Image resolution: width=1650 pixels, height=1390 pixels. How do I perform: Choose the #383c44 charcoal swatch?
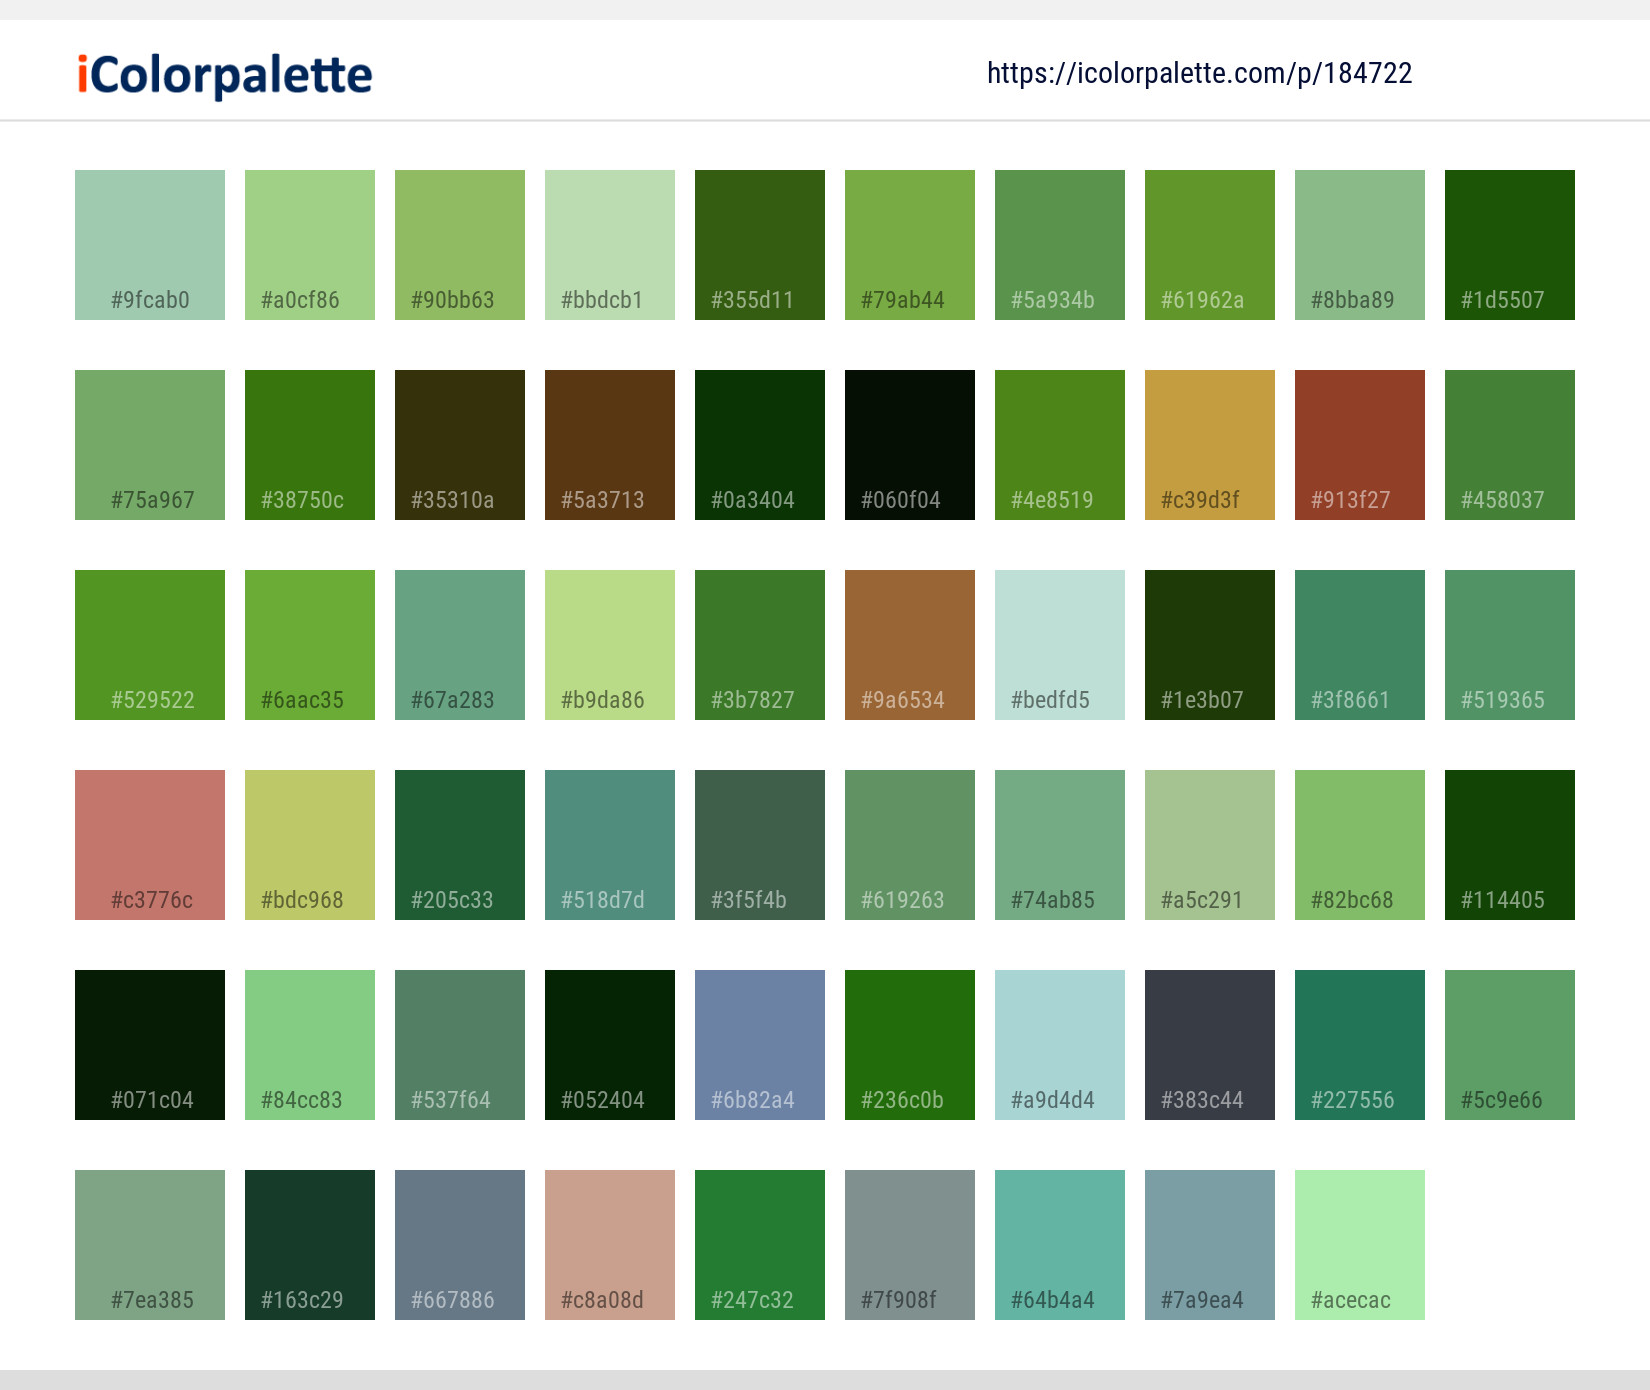click(1210, 1045)
